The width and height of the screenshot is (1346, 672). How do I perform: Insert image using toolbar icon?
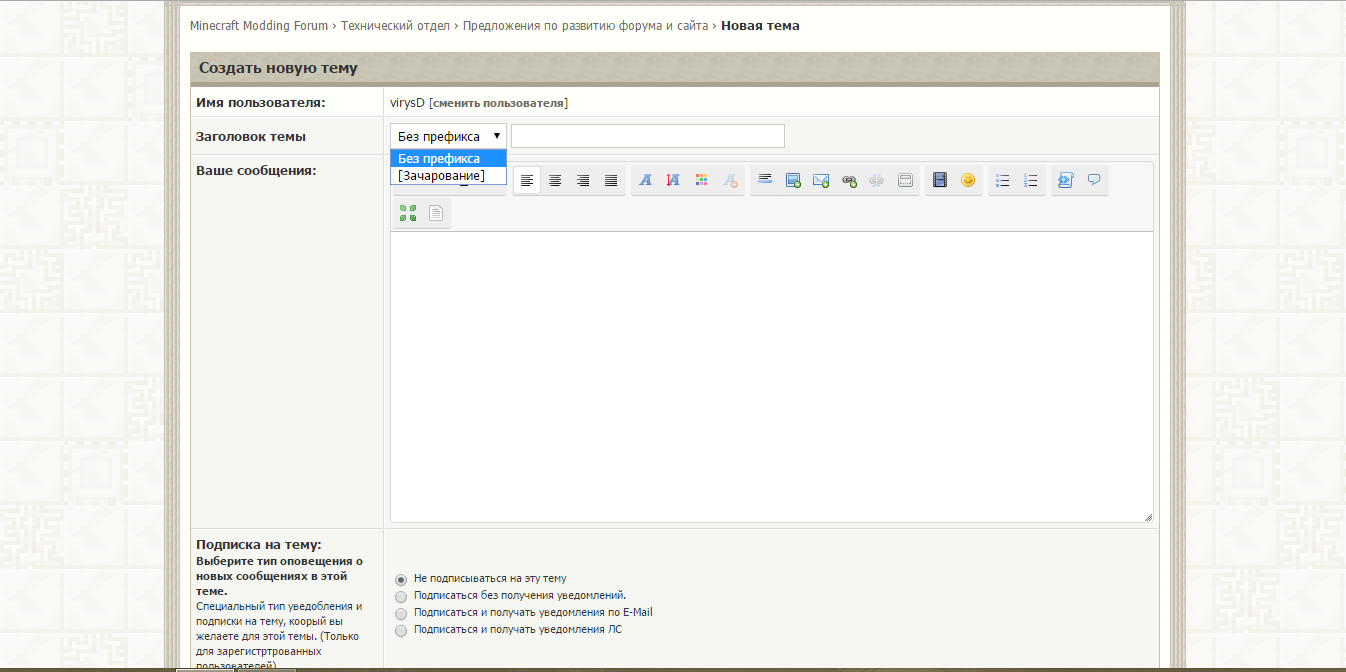click(793, 181)
